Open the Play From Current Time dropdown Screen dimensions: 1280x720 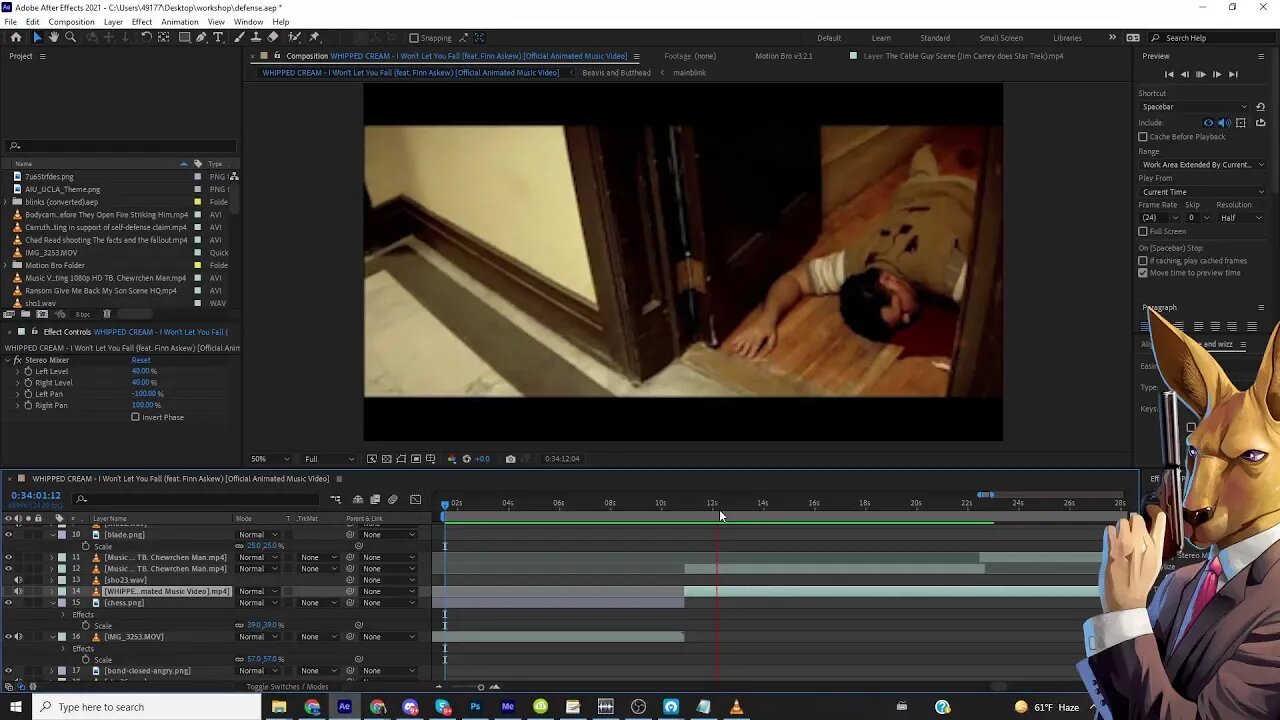(x=1203, y=192)
